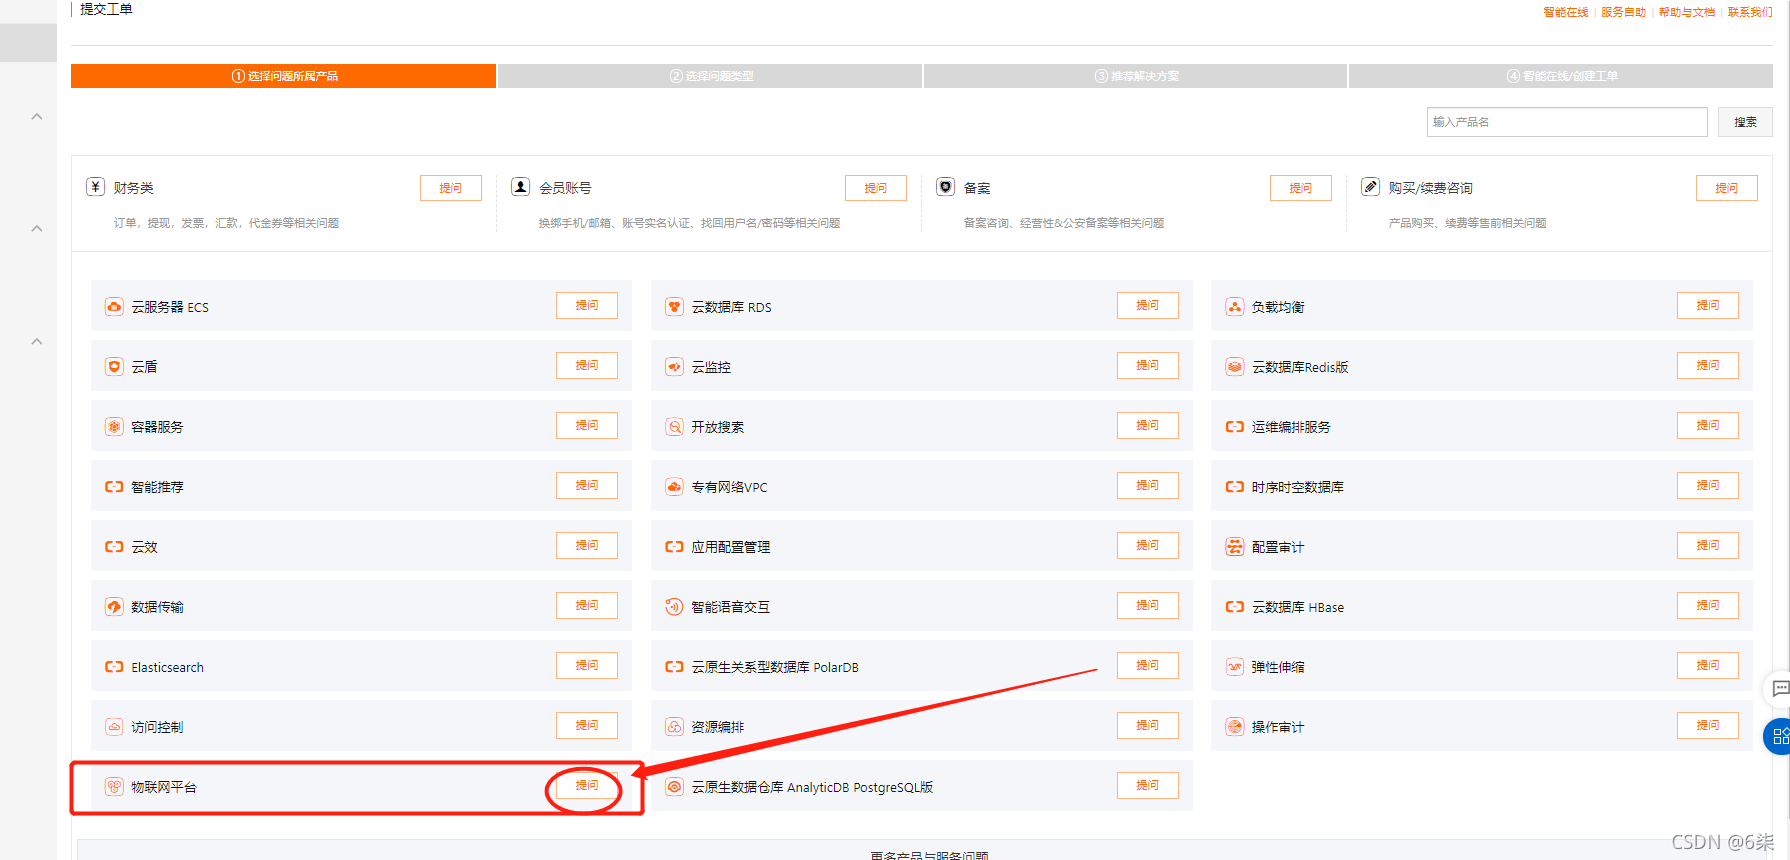This screenshot has width=1790, height=860.
Task: Click the 运维编排服务 product name
Action: click(1291, 427)
